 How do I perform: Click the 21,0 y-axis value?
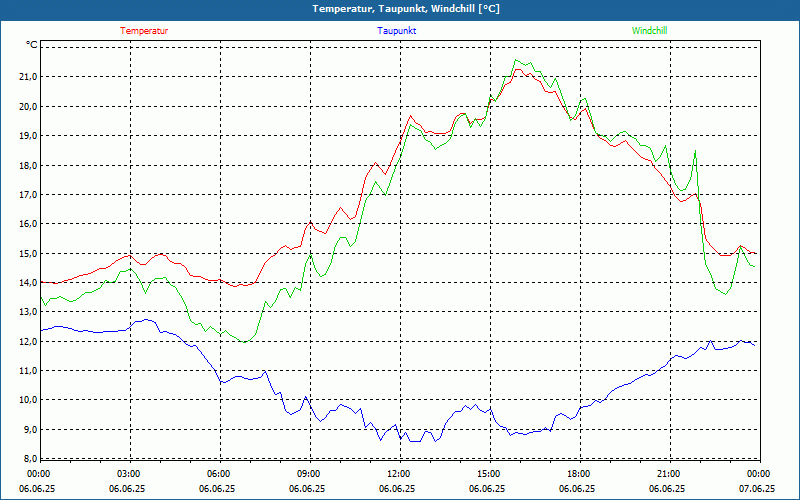(x=29, y=77)
